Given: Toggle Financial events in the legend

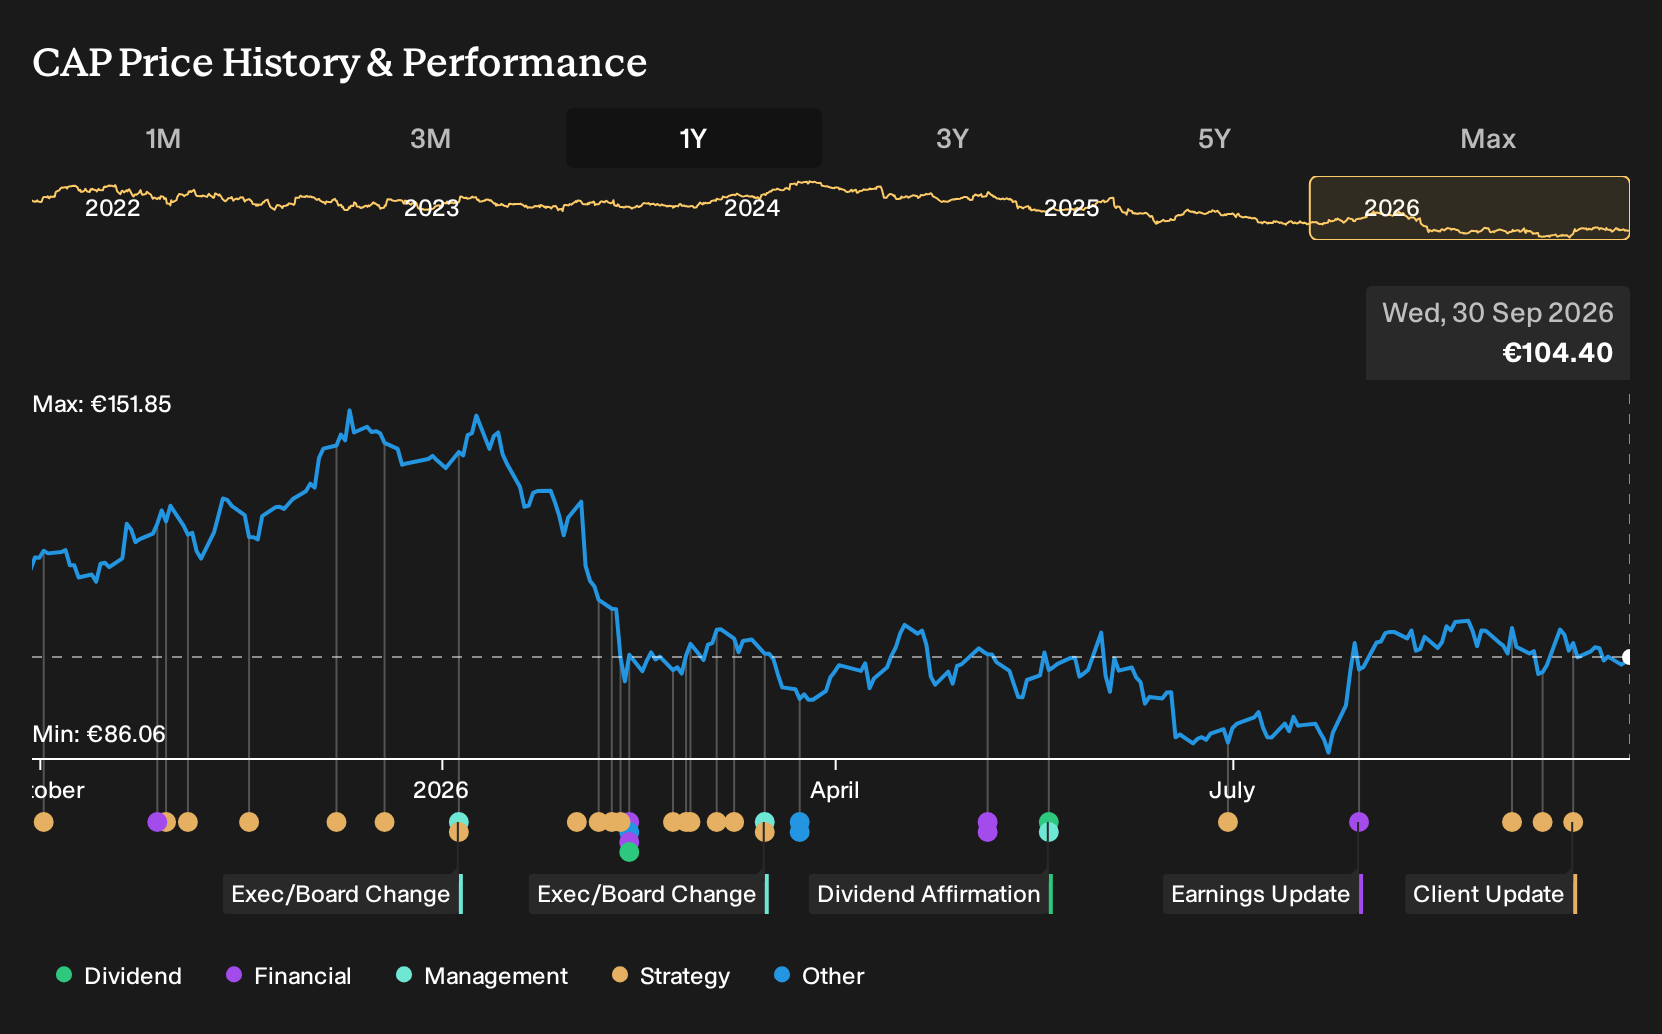Looking at the screenshot, I should click(289, 976).
